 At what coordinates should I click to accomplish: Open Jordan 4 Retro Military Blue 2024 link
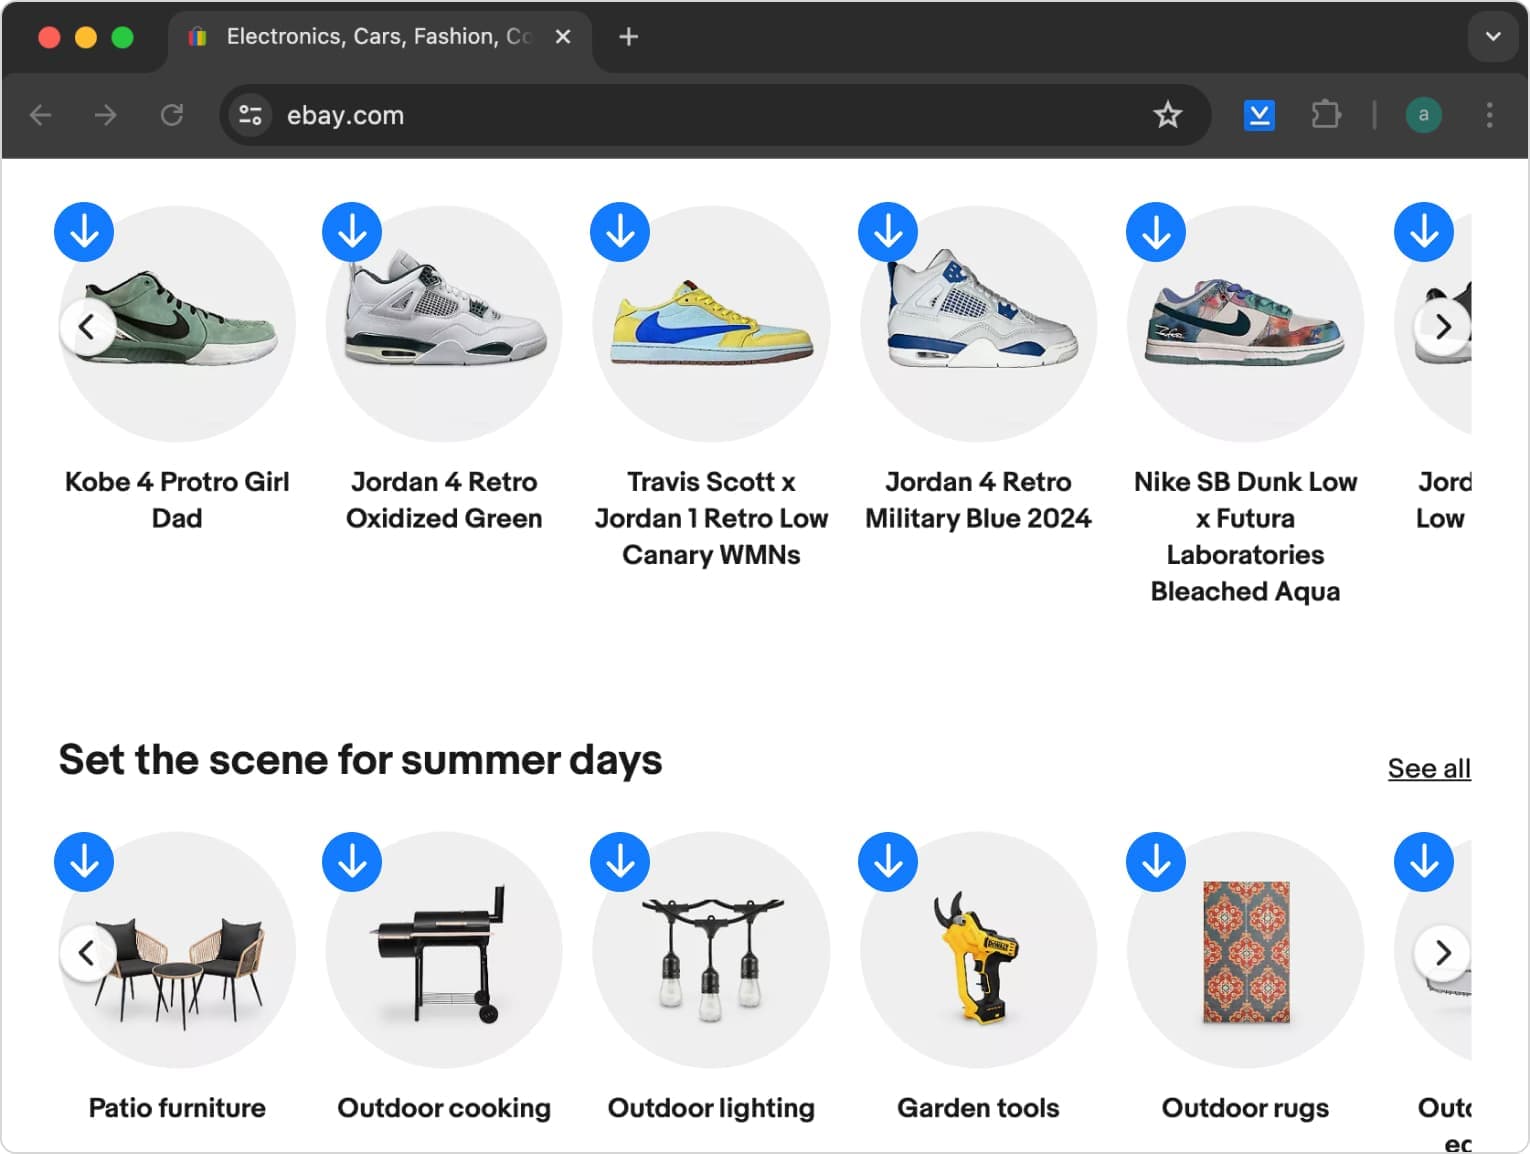point(978,500)
